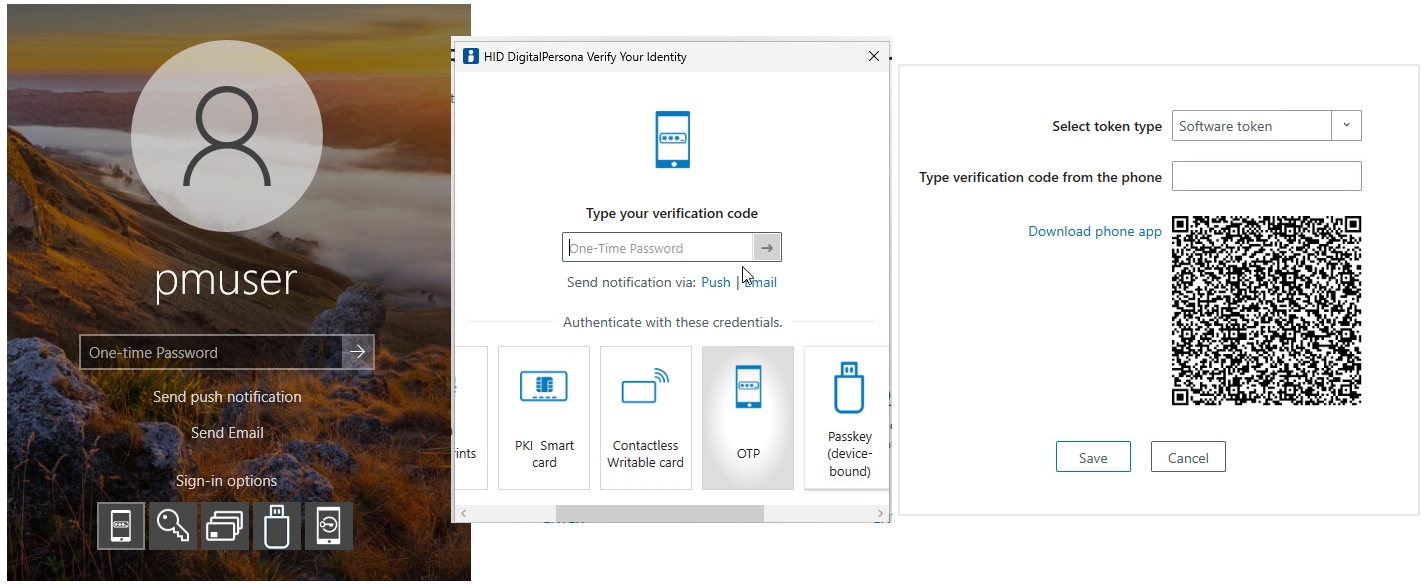1422x588 pixels.
Task: Click the Push notification link
Action: coord(715,283)
